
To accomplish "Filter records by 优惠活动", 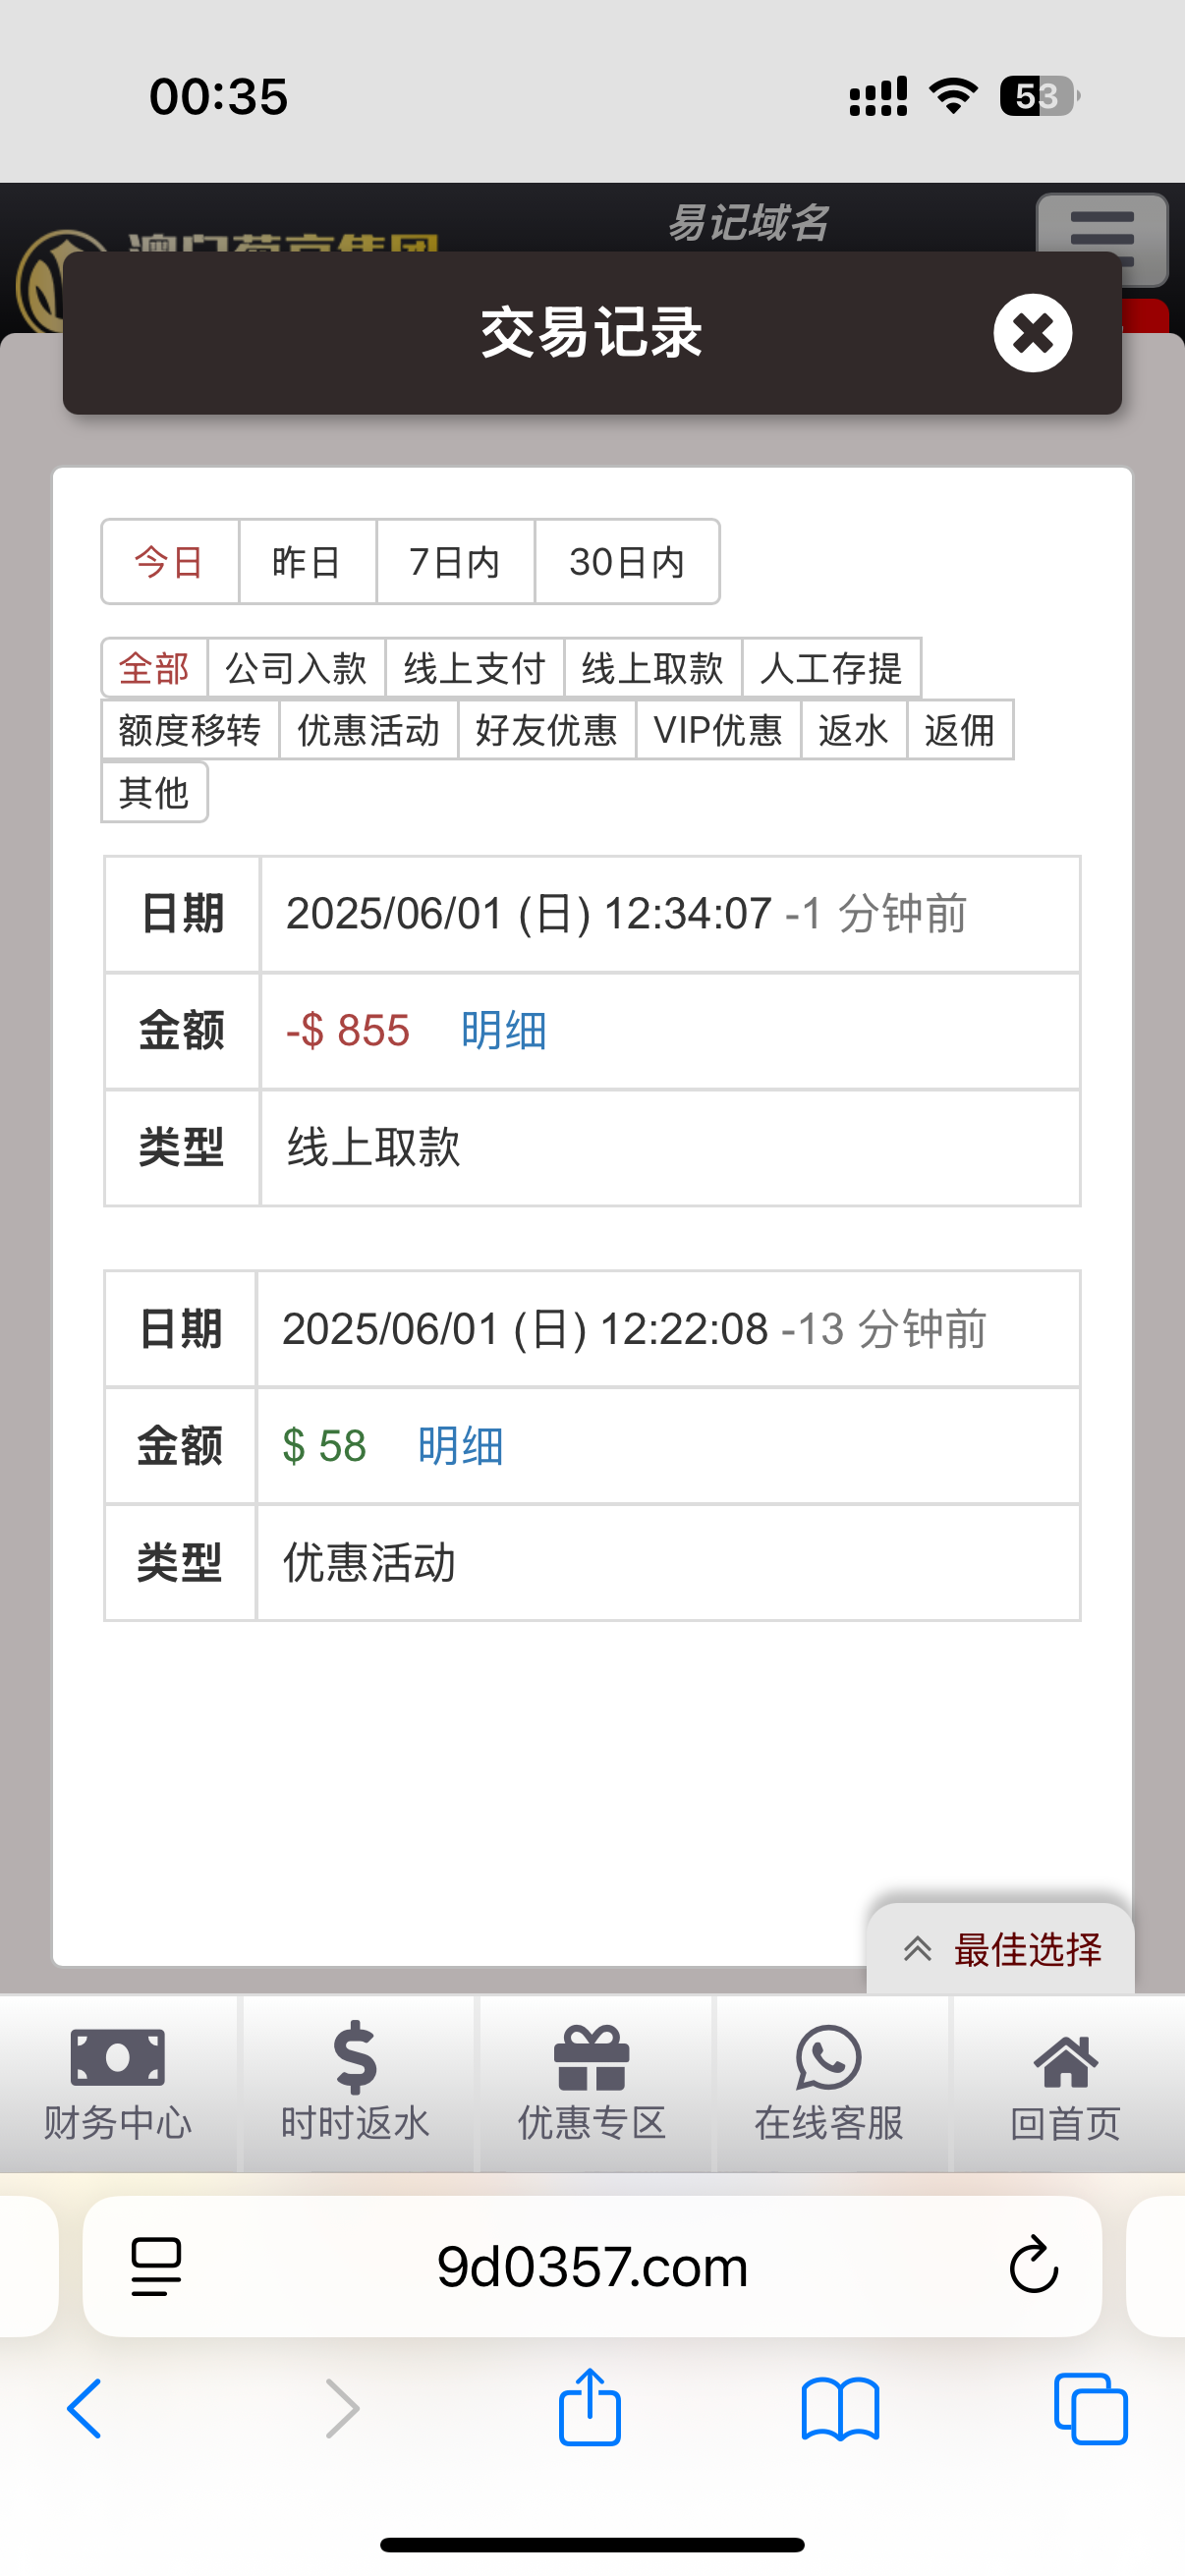I will [368, 730].
